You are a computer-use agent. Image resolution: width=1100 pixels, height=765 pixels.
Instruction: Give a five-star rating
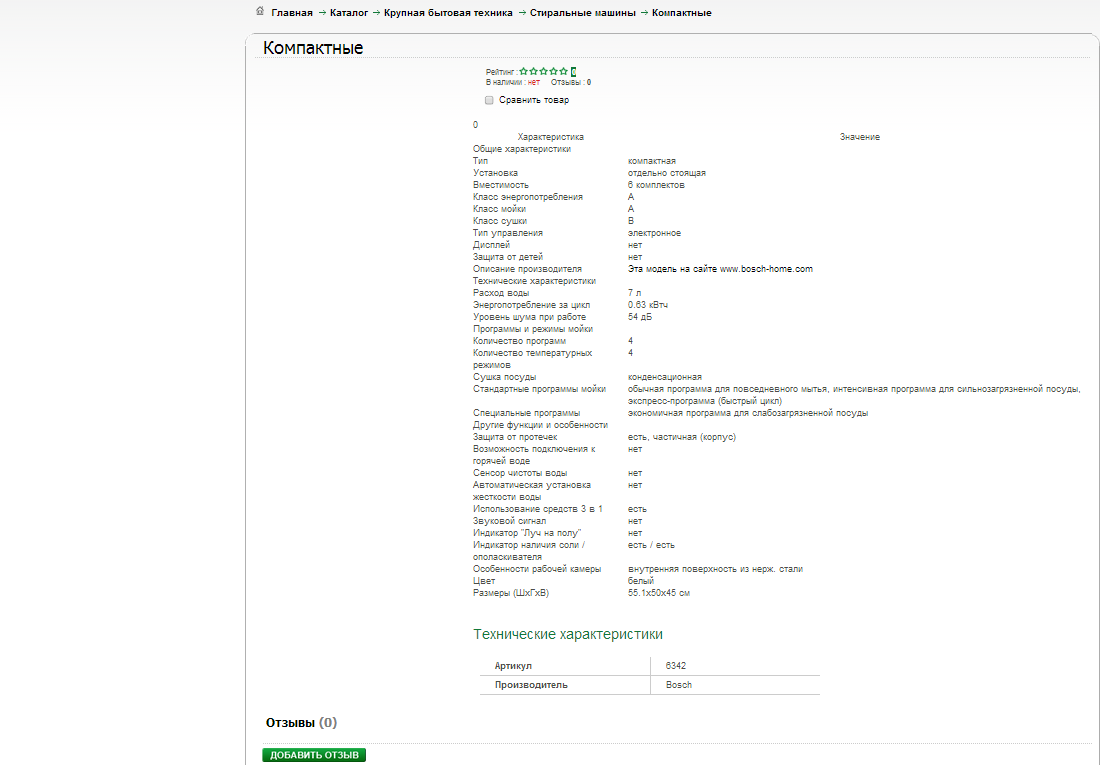click(x=563, y=72)
